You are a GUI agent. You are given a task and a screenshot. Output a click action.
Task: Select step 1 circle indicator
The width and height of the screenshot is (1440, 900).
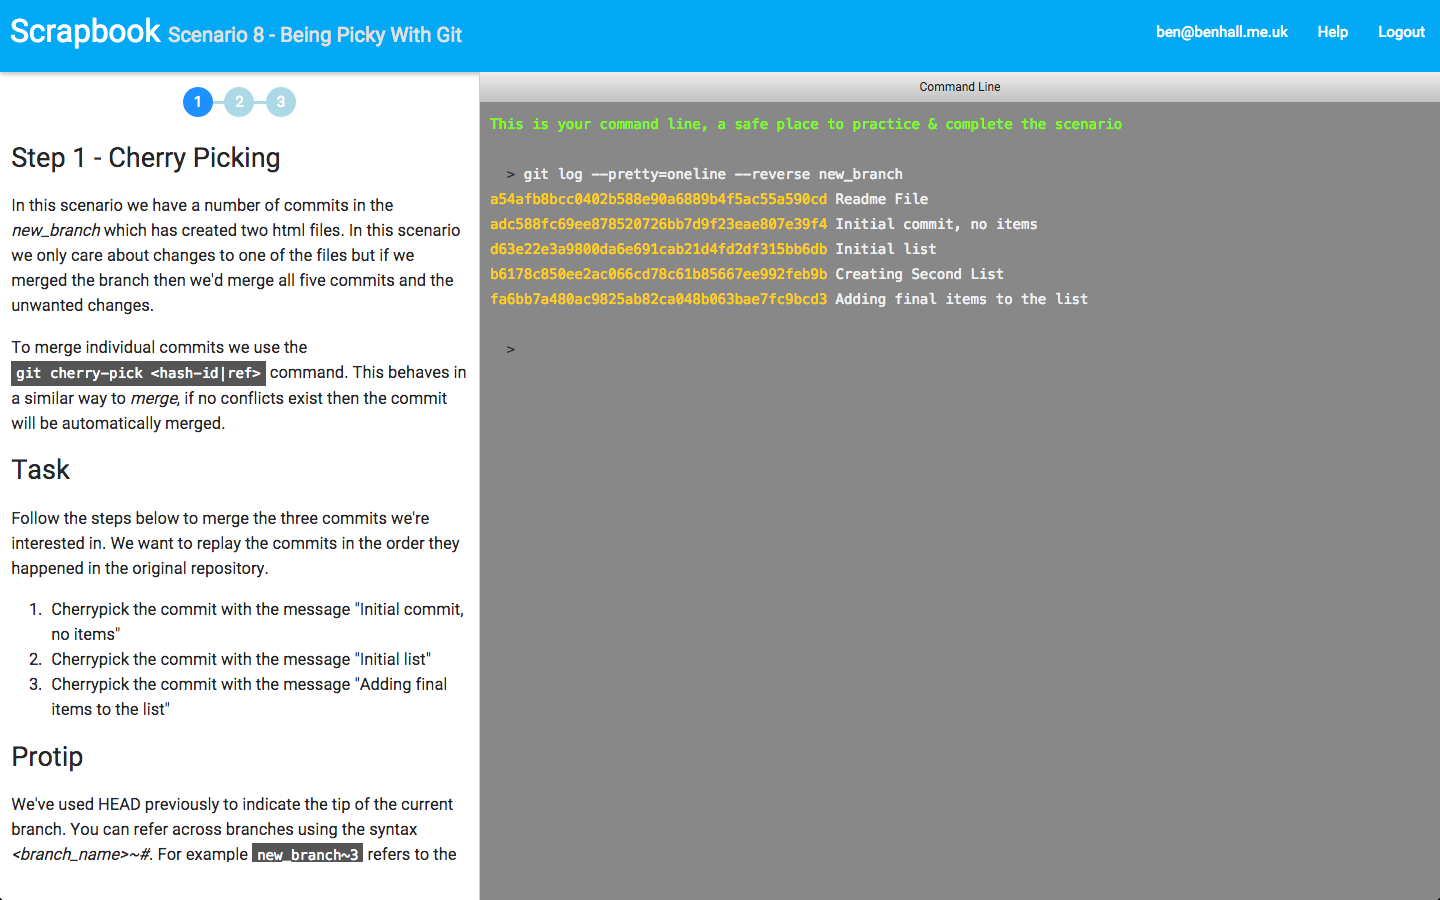pyautogui.click(x=198, y=102)
